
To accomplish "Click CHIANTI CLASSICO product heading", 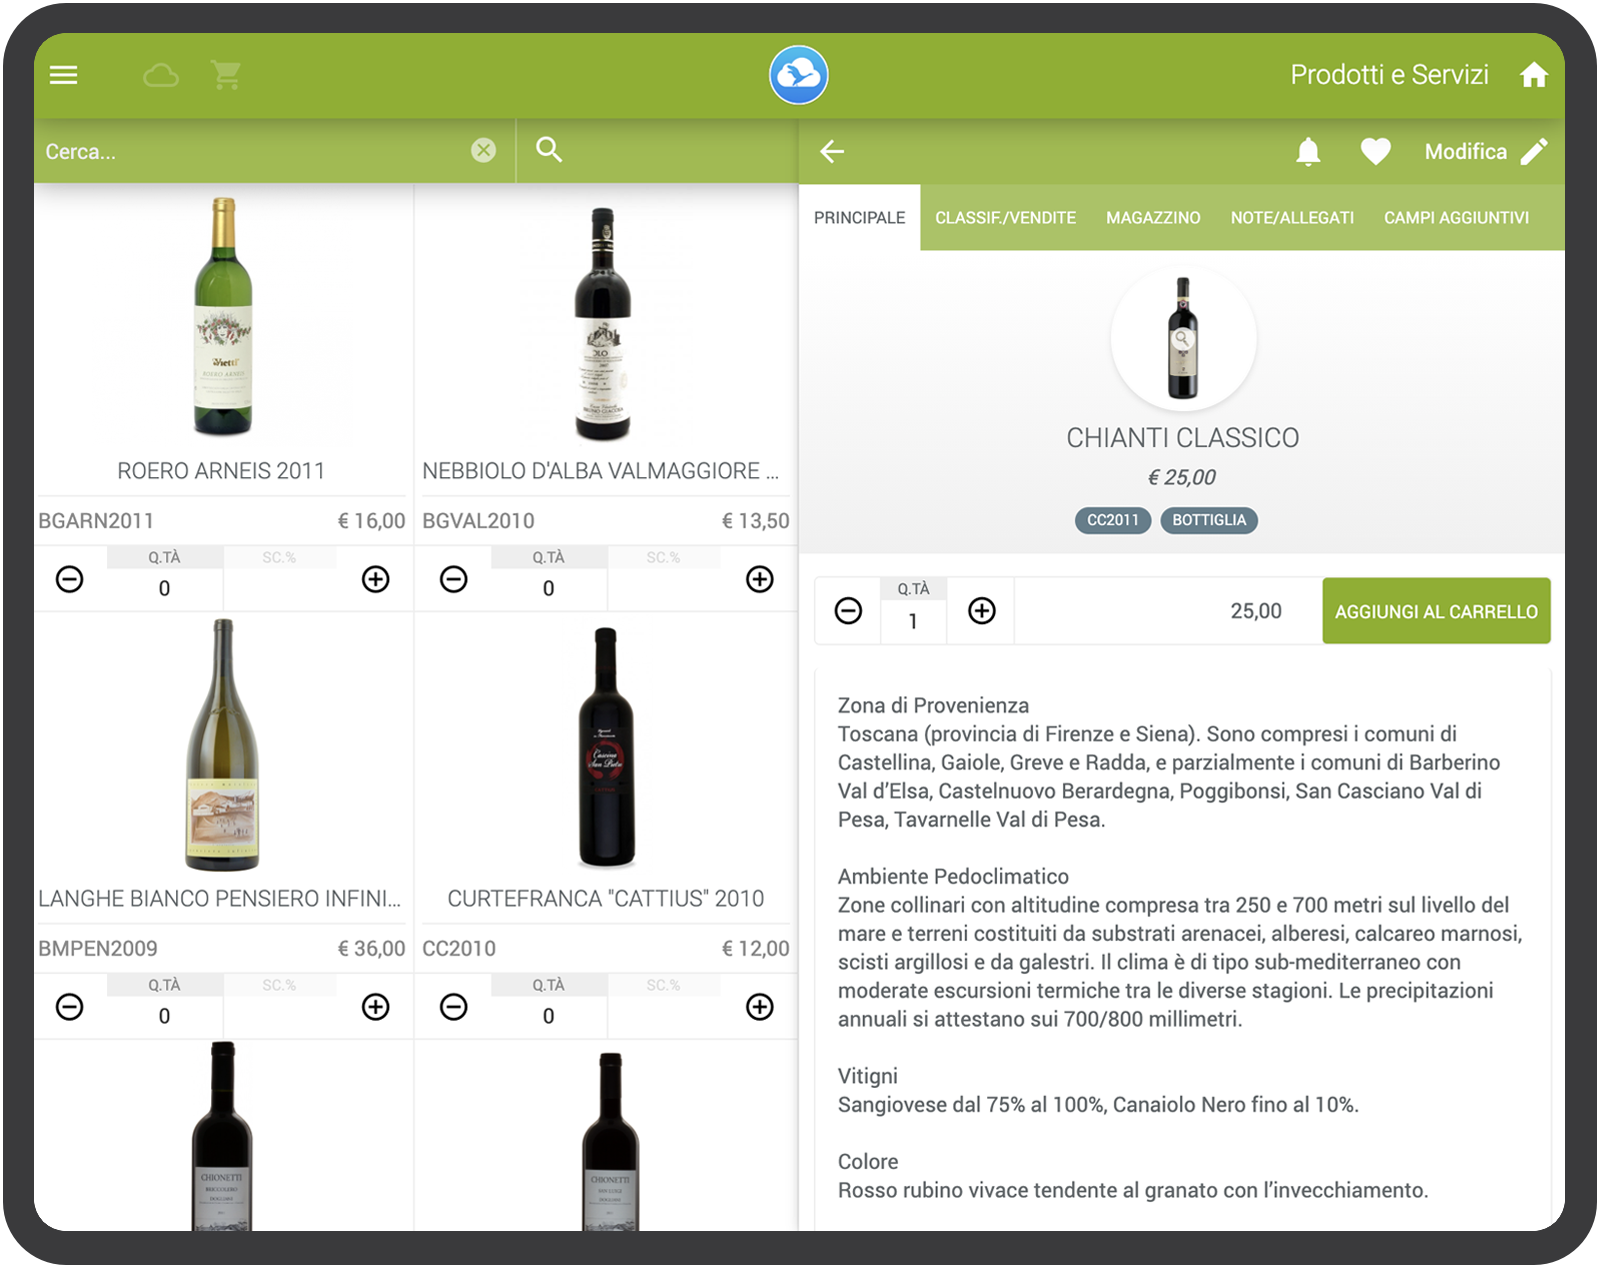I will [1182, 438].
